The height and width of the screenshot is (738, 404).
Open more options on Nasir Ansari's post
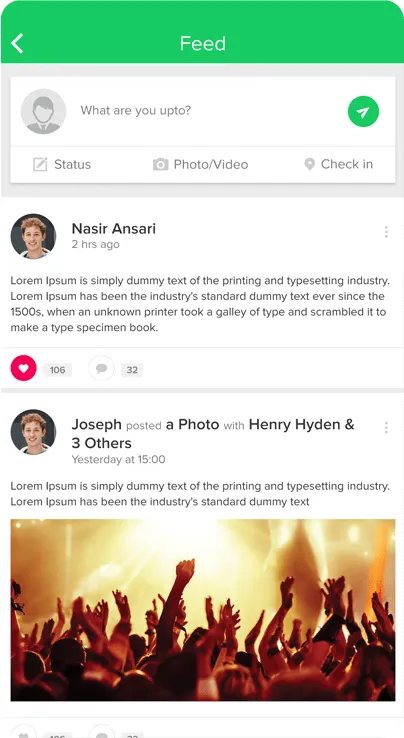[x=386, y=232]
